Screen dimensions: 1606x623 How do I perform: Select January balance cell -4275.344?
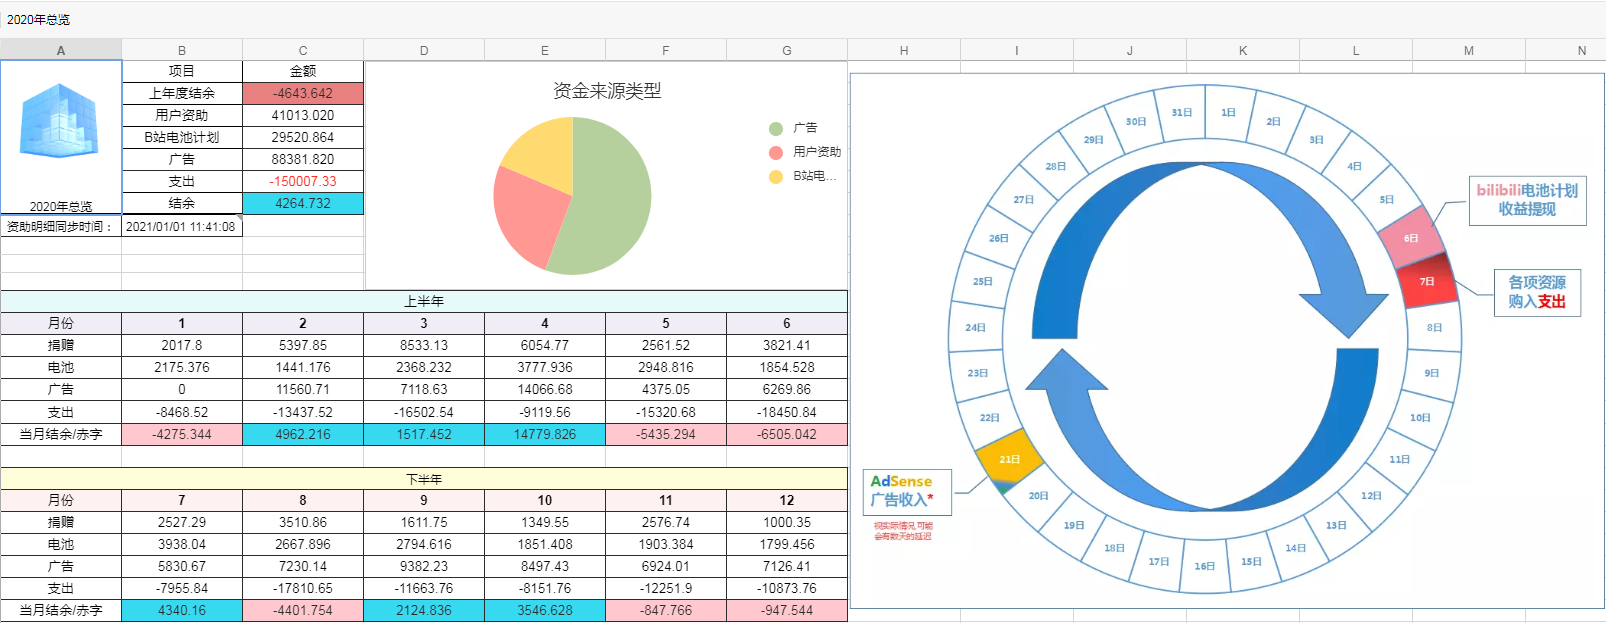(182, 434)
